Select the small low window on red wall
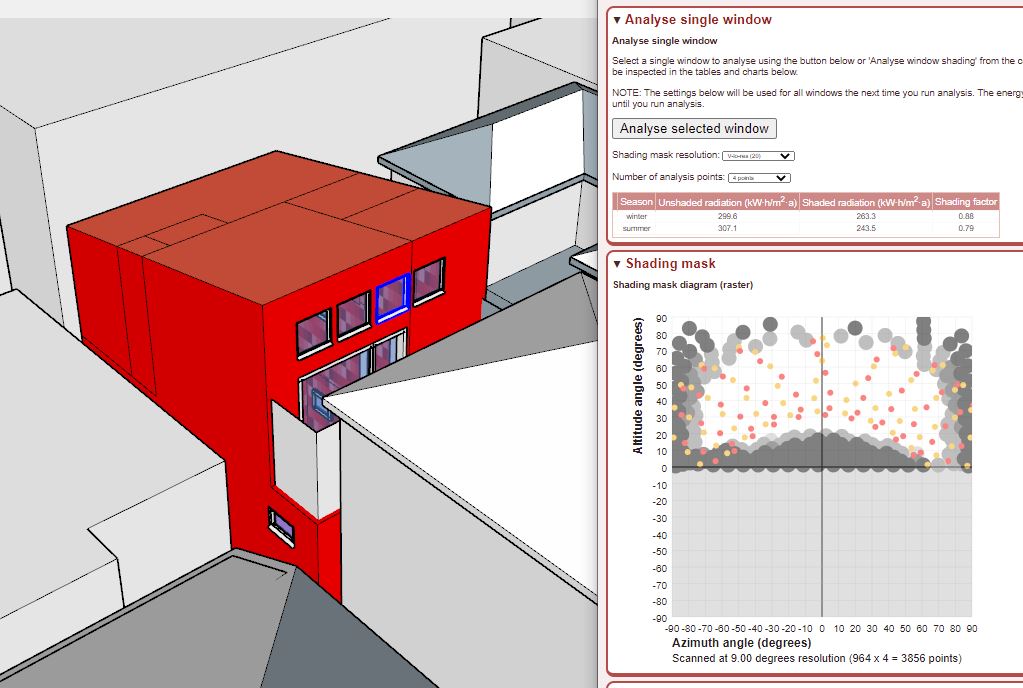 click(x=282, y=525)
